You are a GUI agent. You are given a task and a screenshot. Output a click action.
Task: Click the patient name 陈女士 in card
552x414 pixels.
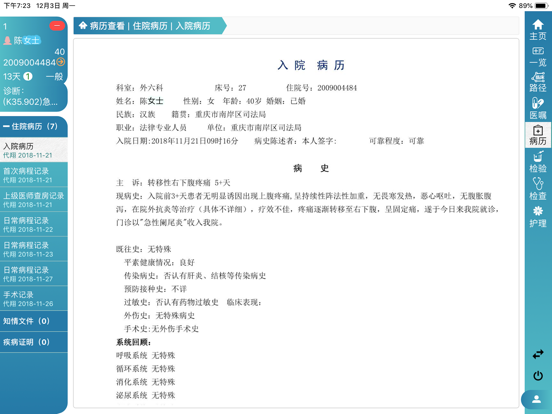(x=27, y=40)
